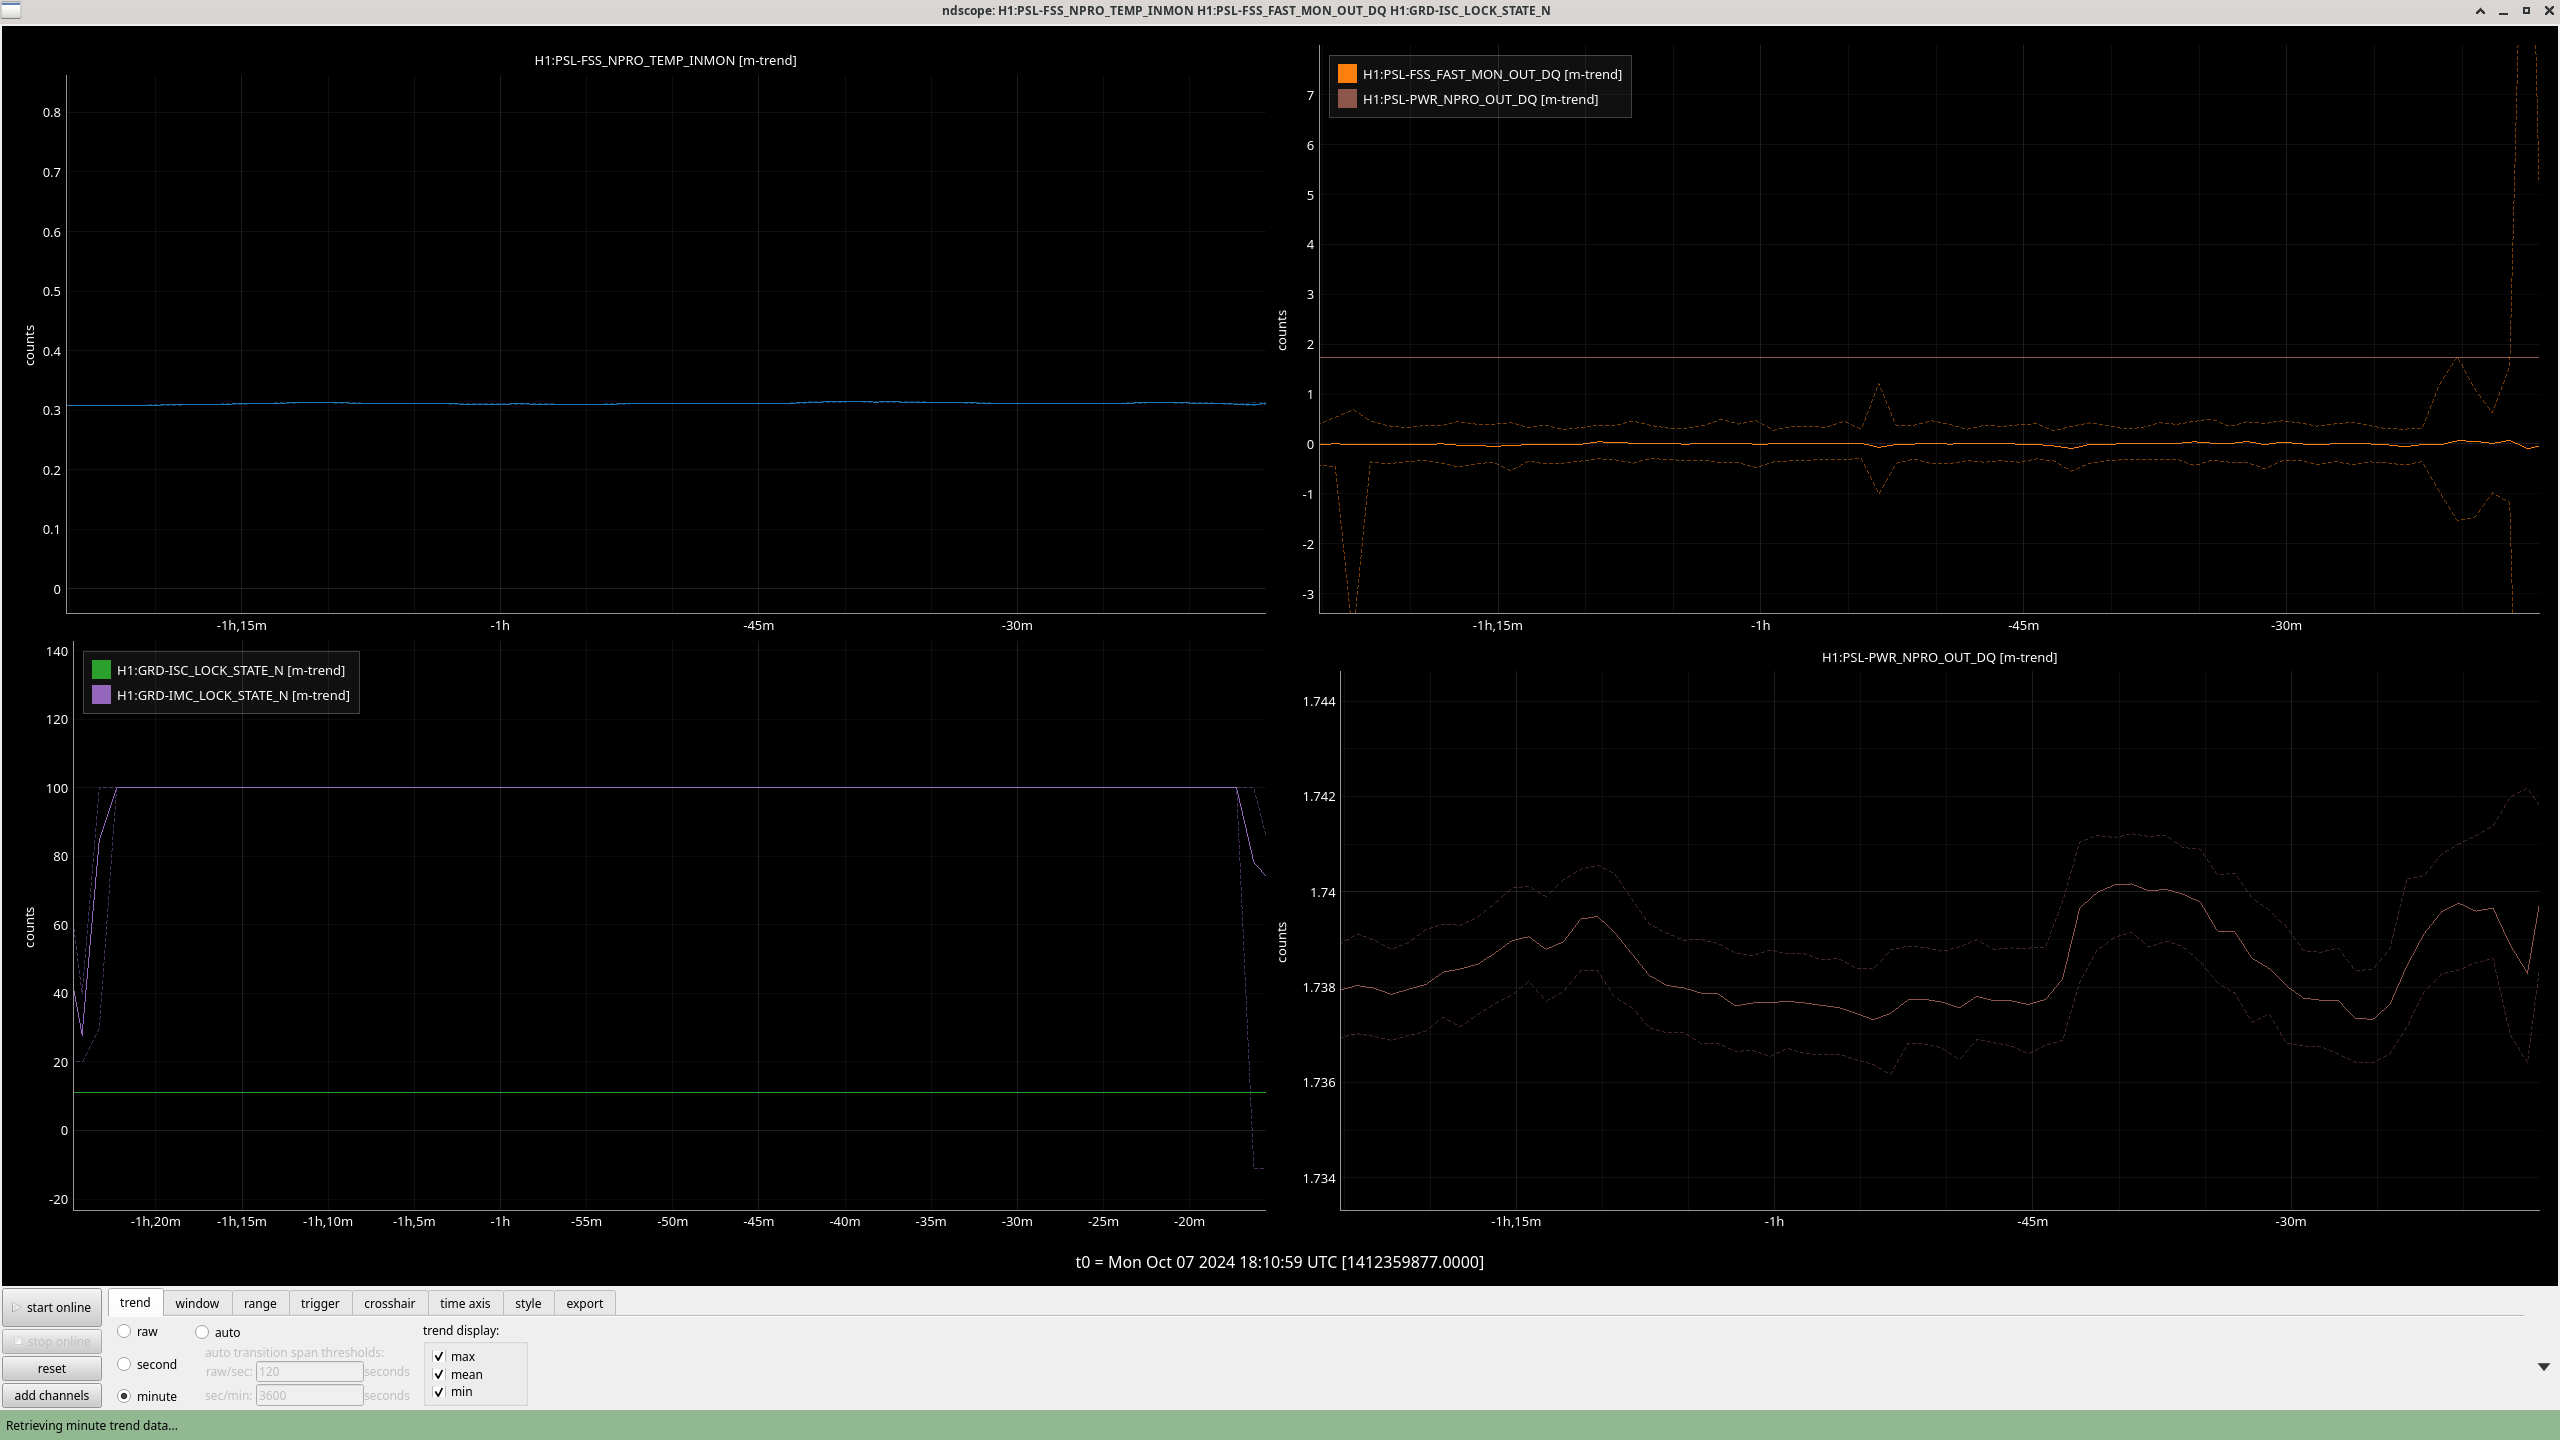Click orange FSS_FAST_MON_OUT_DQ legend swatch
Image resolution: width=2560 pixels, height=1440 pixels.
pyautogui.click(x=1347, y=74)
